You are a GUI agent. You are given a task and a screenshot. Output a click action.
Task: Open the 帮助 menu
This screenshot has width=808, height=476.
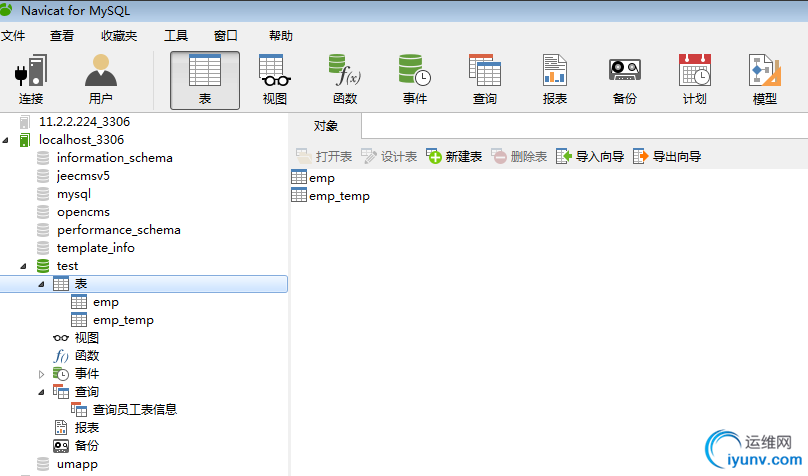pos(281,36)
